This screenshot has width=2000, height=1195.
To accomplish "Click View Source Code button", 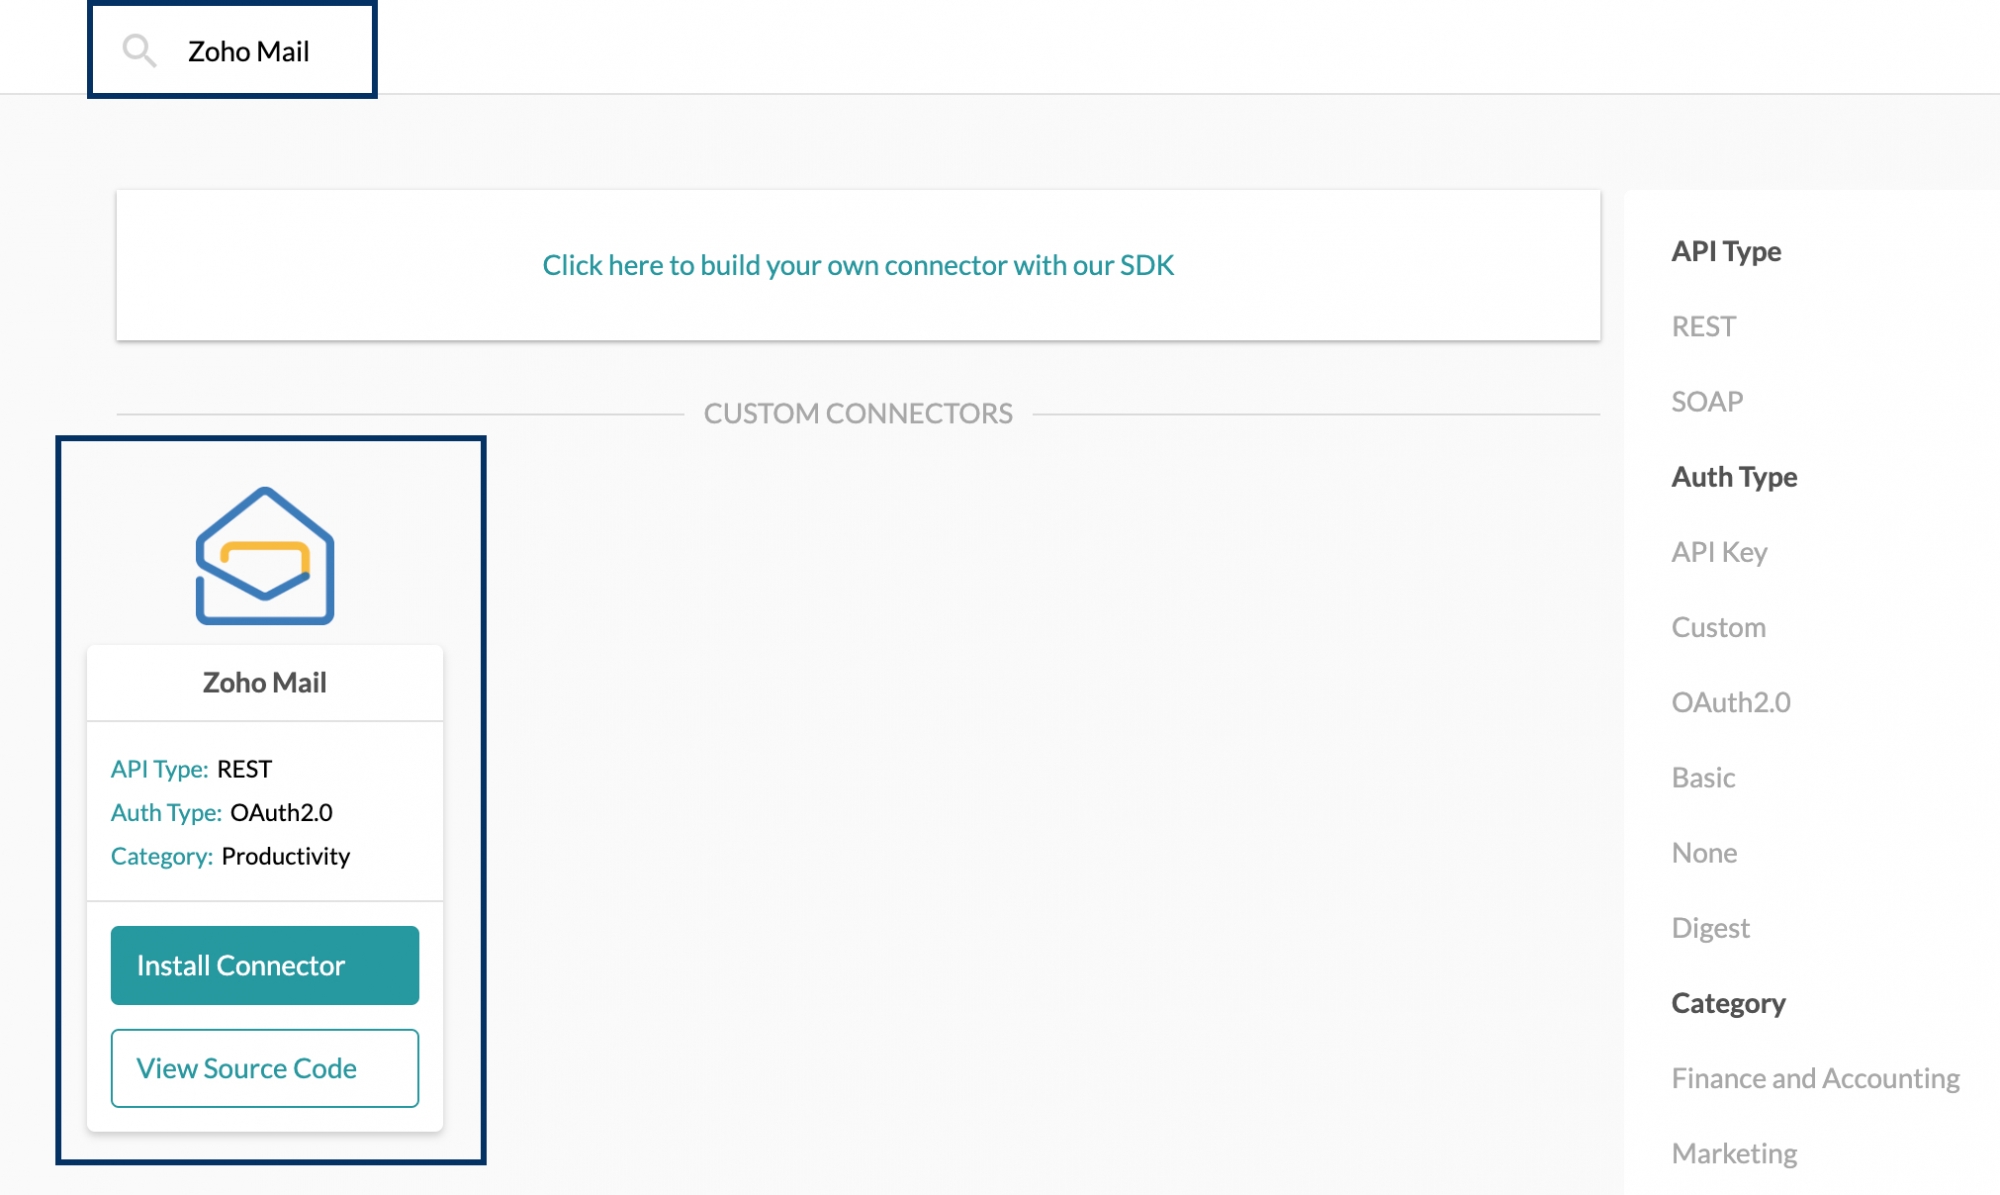I will click(x=265, y=1068).
